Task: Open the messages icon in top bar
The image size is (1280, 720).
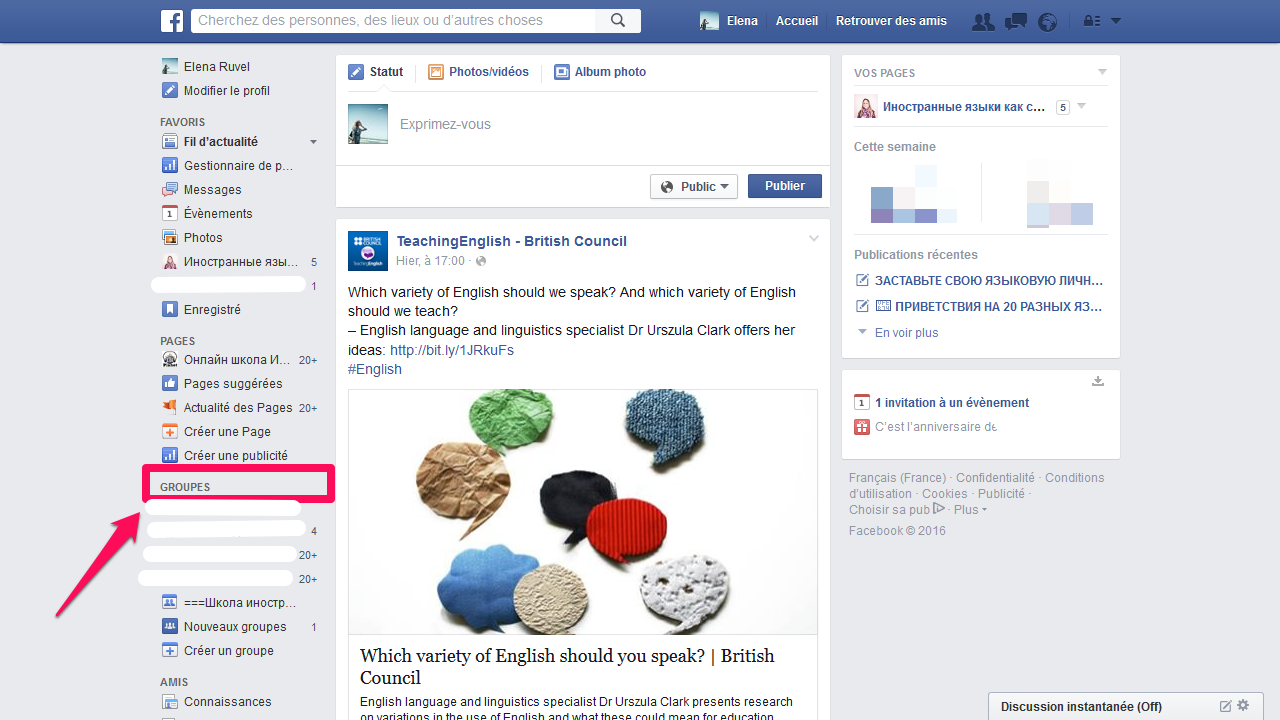Action: (x=1015, y=21)
